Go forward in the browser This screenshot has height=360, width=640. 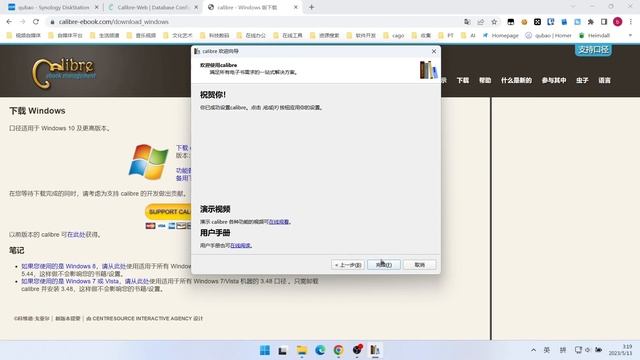(22, 22)
